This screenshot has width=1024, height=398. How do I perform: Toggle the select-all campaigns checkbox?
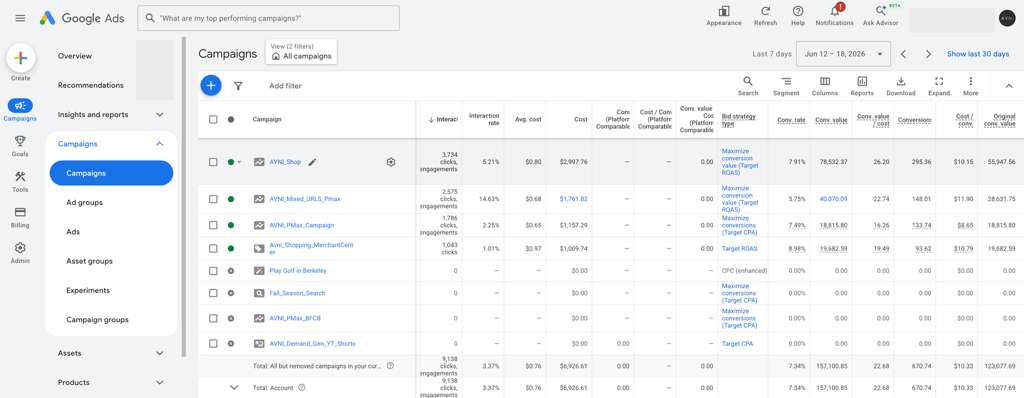pyautogui.click(x=213, y=120)
